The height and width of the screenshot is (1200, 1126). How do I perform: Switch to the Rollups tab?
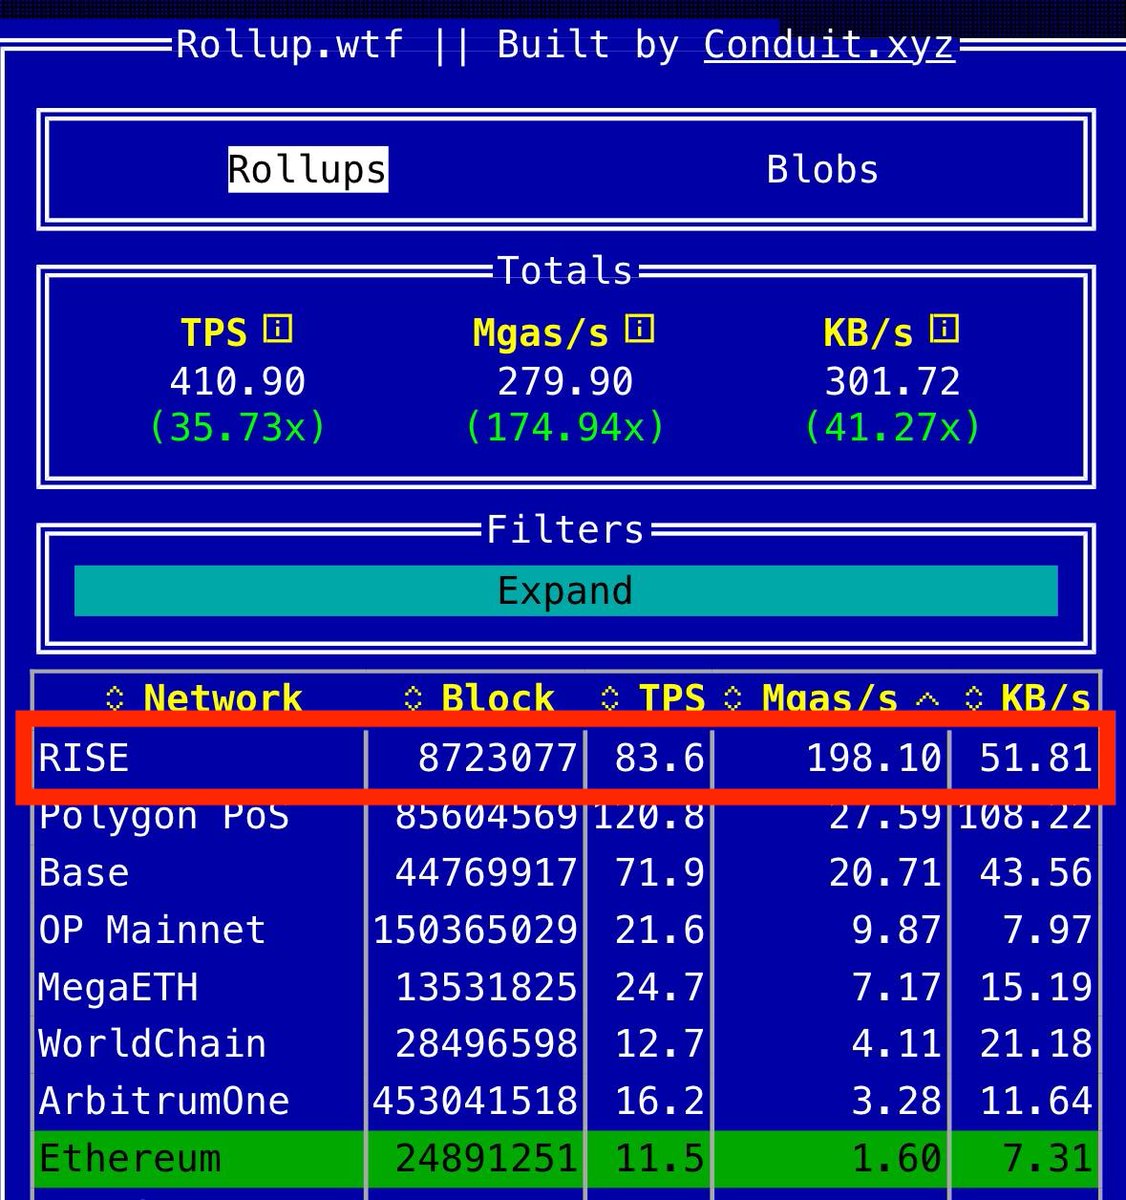click(307, 169)
